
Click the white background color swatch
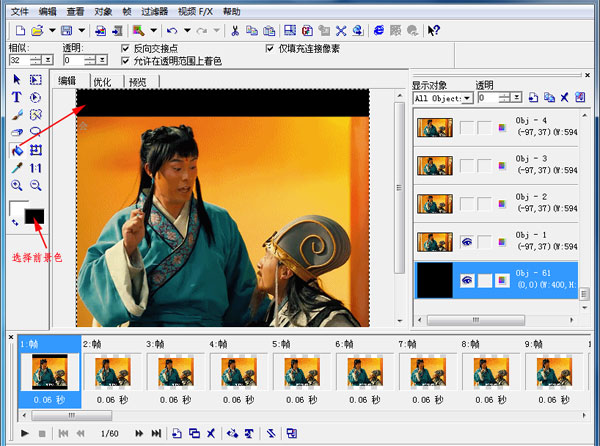16,206
